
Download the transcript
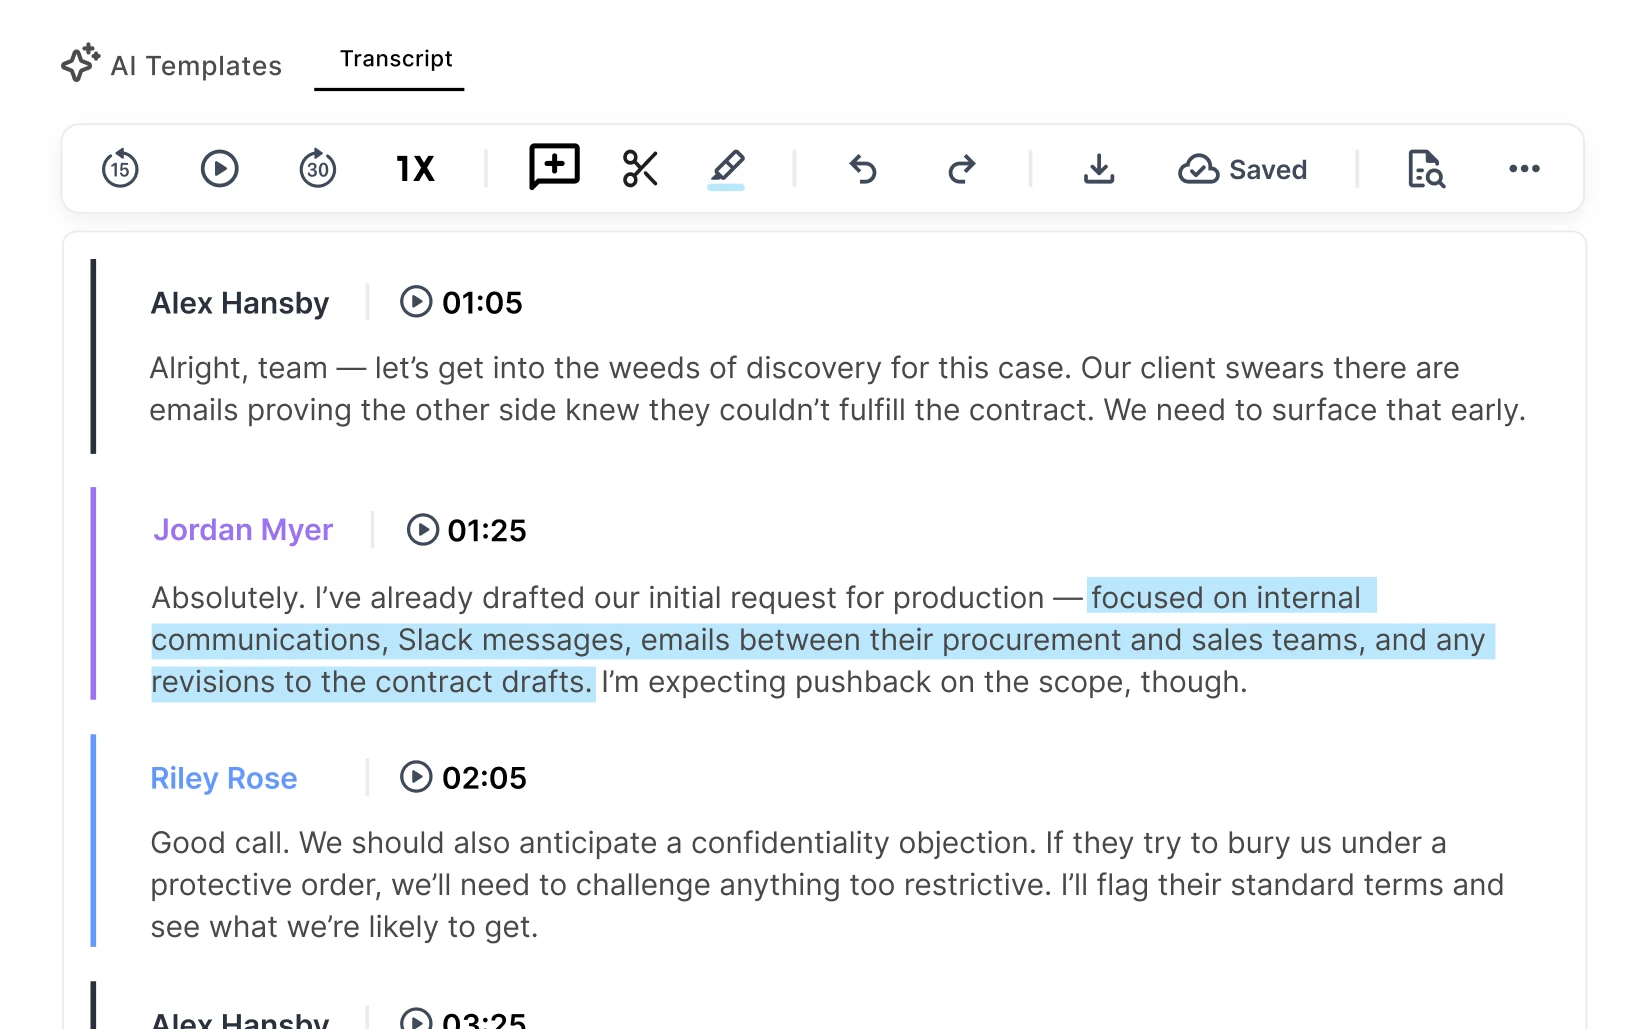[x=1099, y=169]
